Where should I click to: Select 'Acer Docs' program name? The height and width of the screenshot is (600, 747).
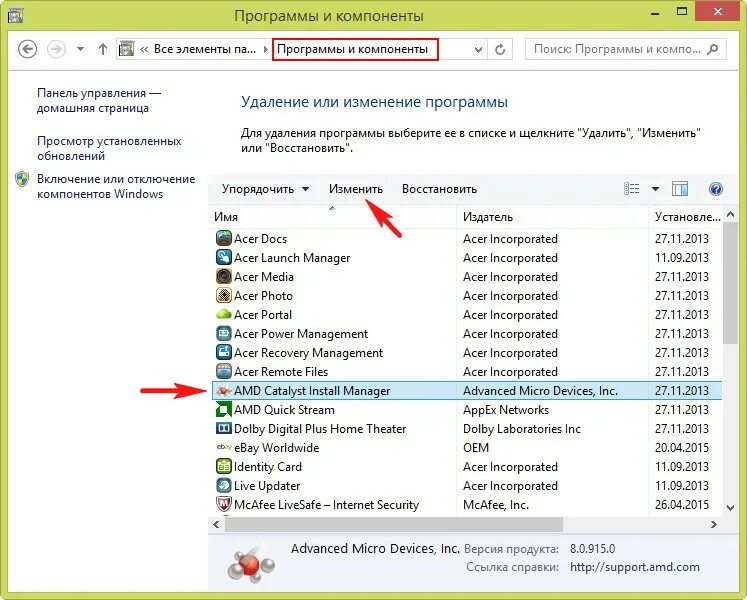tap(261, 239)
